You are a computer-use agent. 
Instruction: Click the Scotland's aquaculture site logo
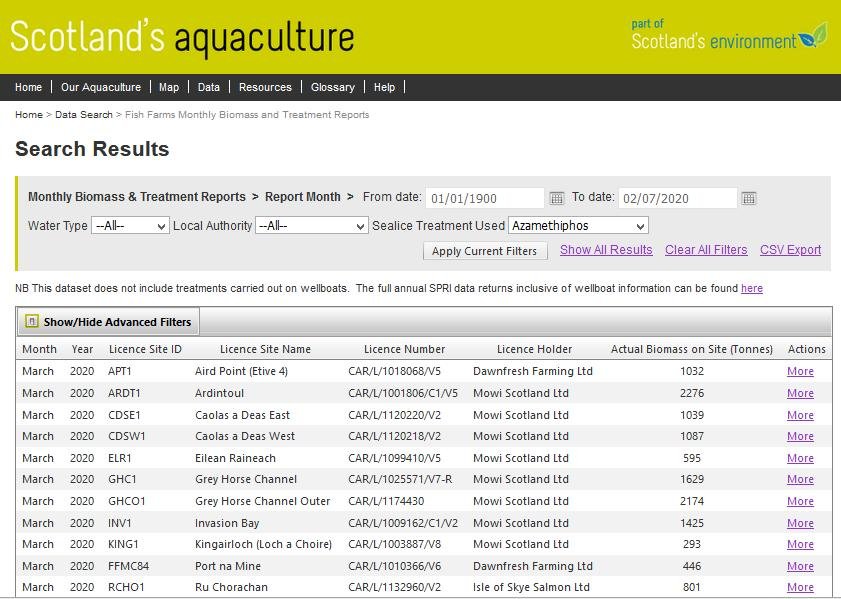point(182,38)
